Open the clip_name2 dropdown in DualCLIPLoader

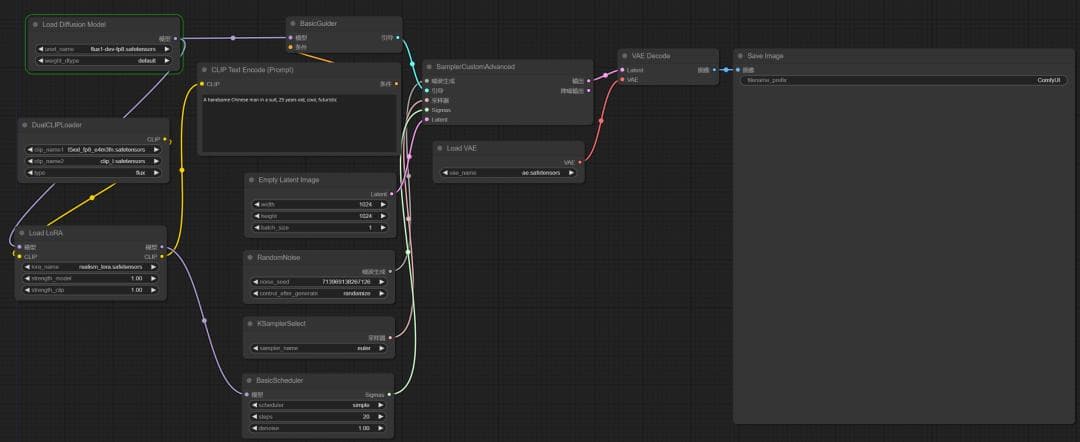93,161
